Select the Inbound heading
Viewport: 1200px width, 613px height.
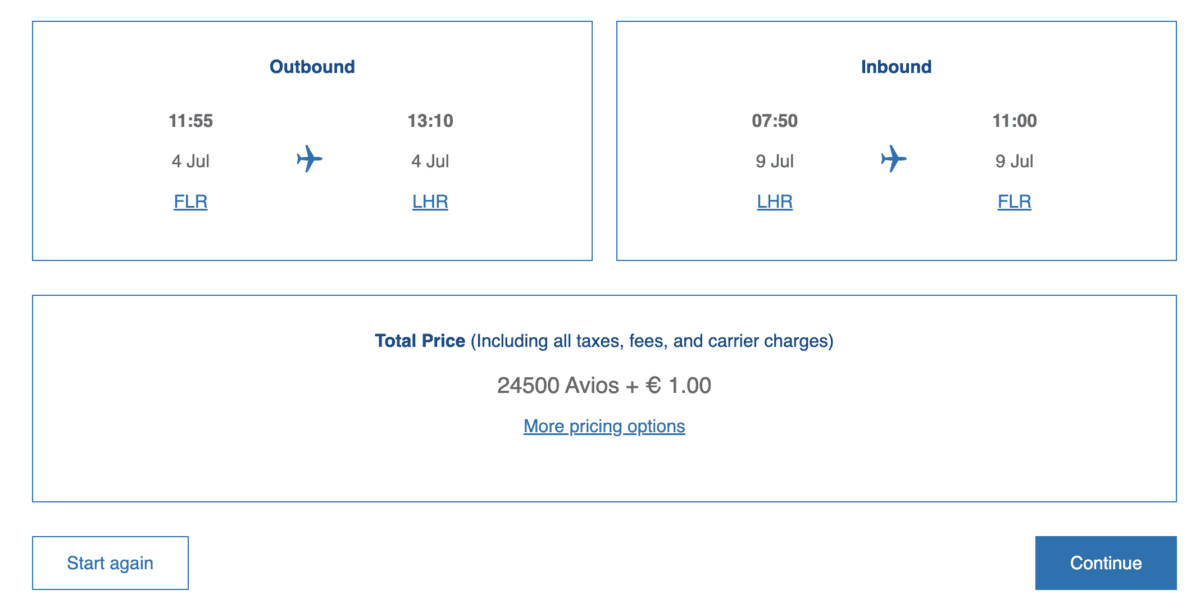click(x=896, y=67)
